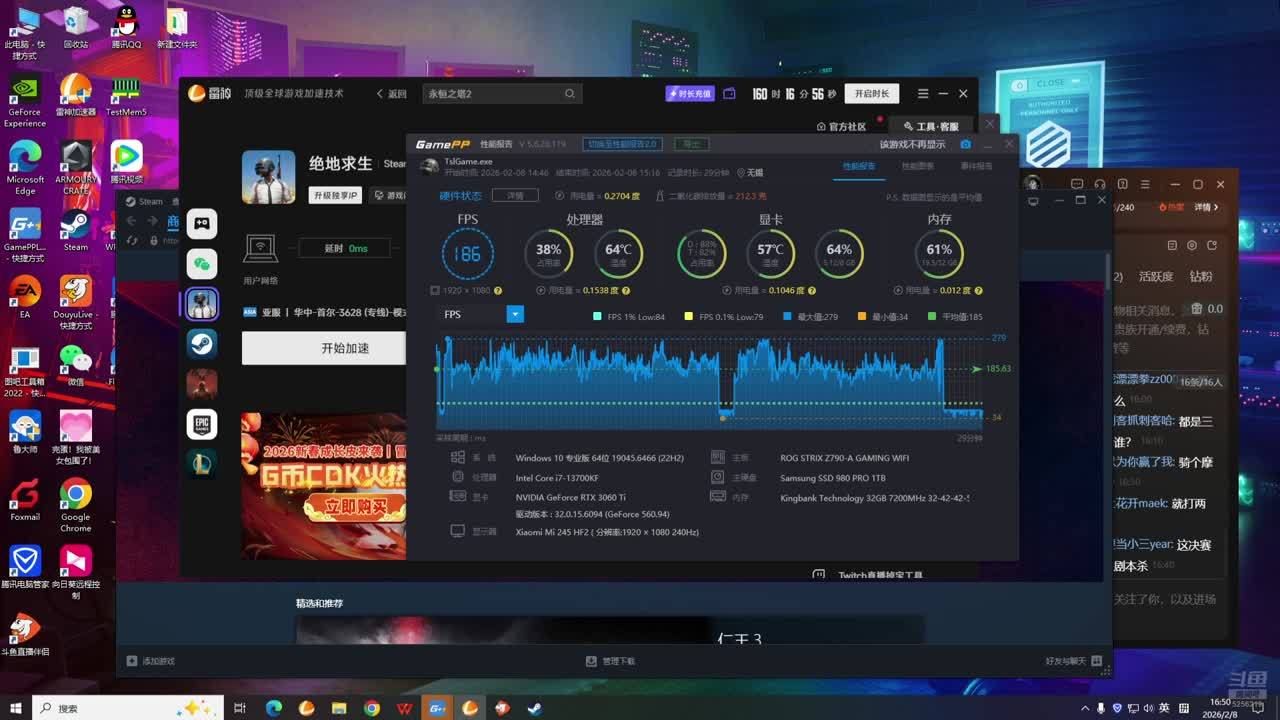Click 该游戏不再显示 in GamePP
The height and width of the screenshot is (720, 1280).
(x=912, y=145)
